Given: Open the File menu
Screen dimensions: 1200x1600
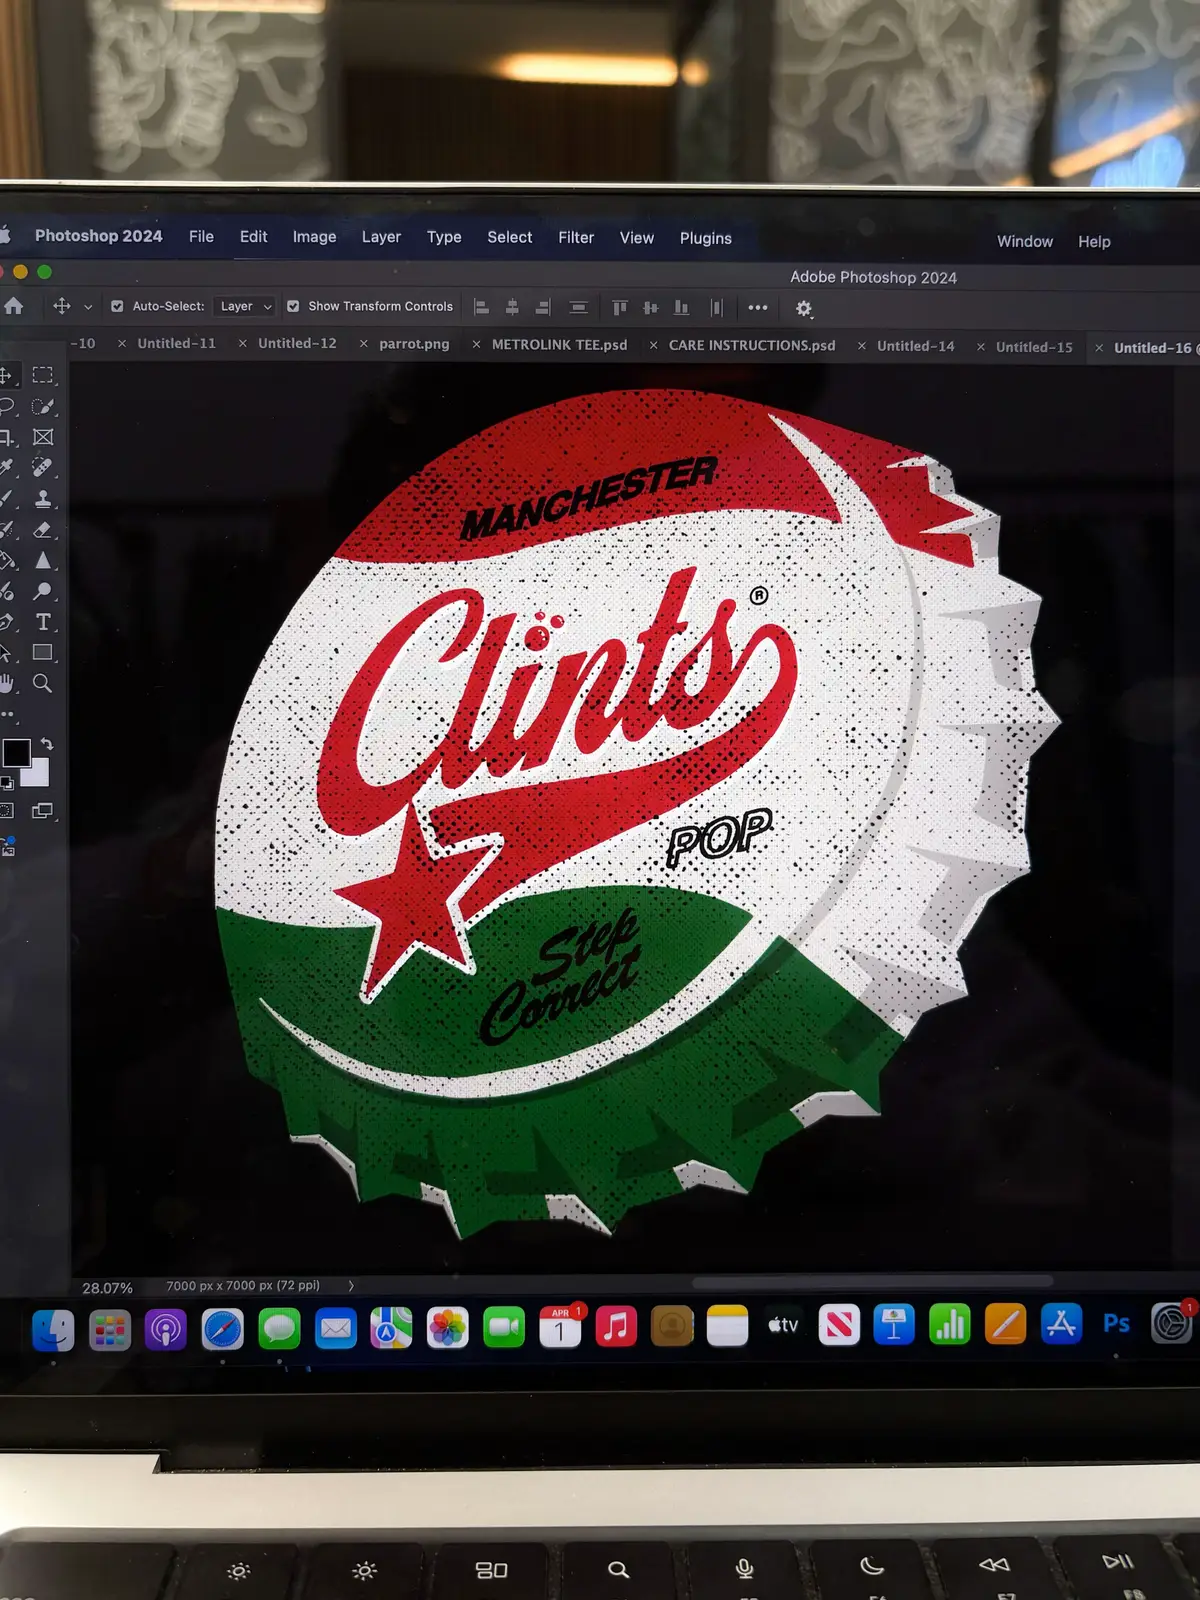Looking at the screenshot, I should click(201, 236).
